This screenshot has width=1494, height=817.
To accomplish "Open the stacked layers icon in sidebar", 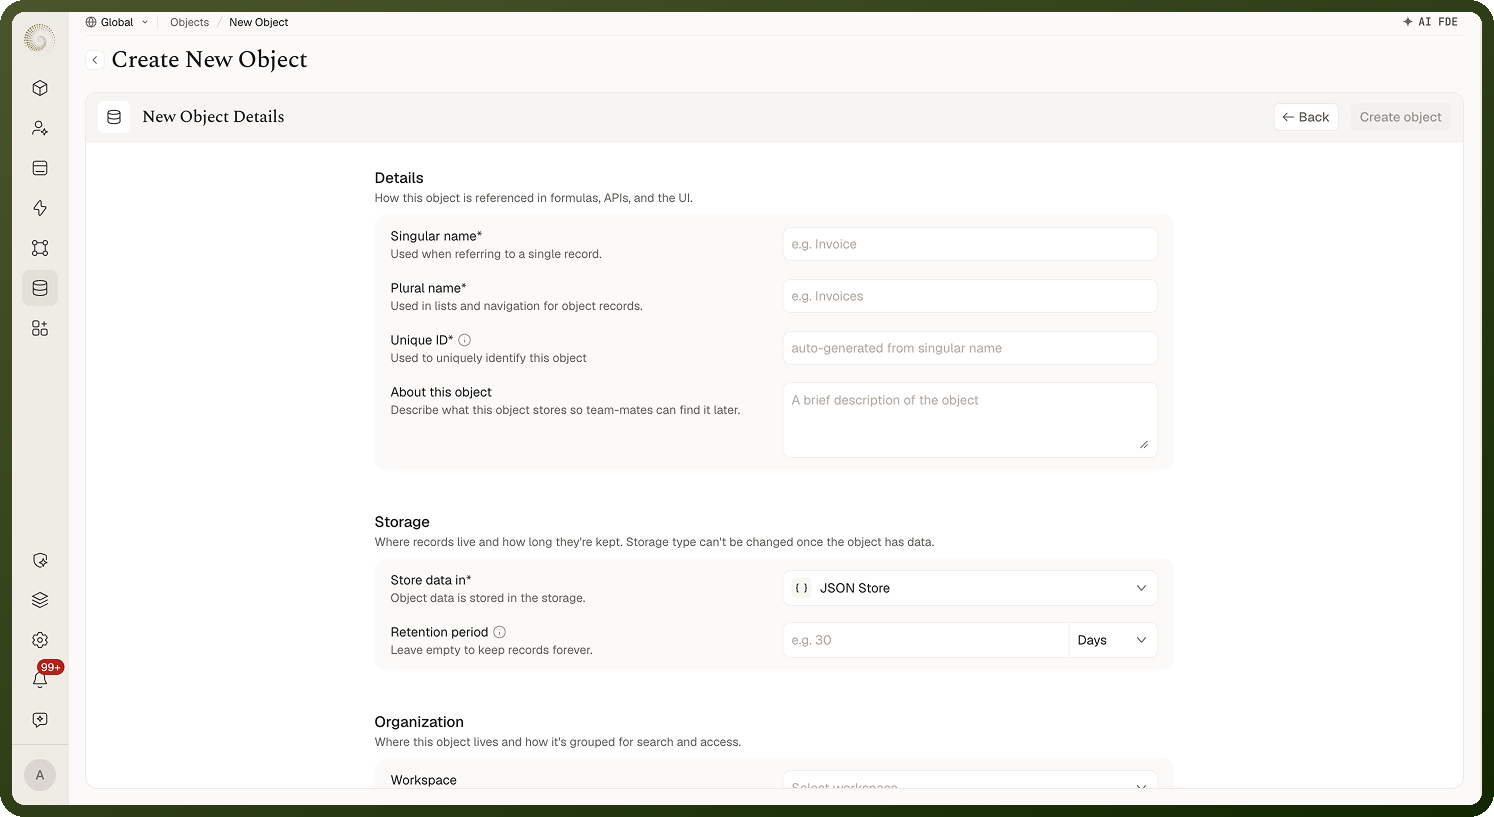I will coord(40,600).
